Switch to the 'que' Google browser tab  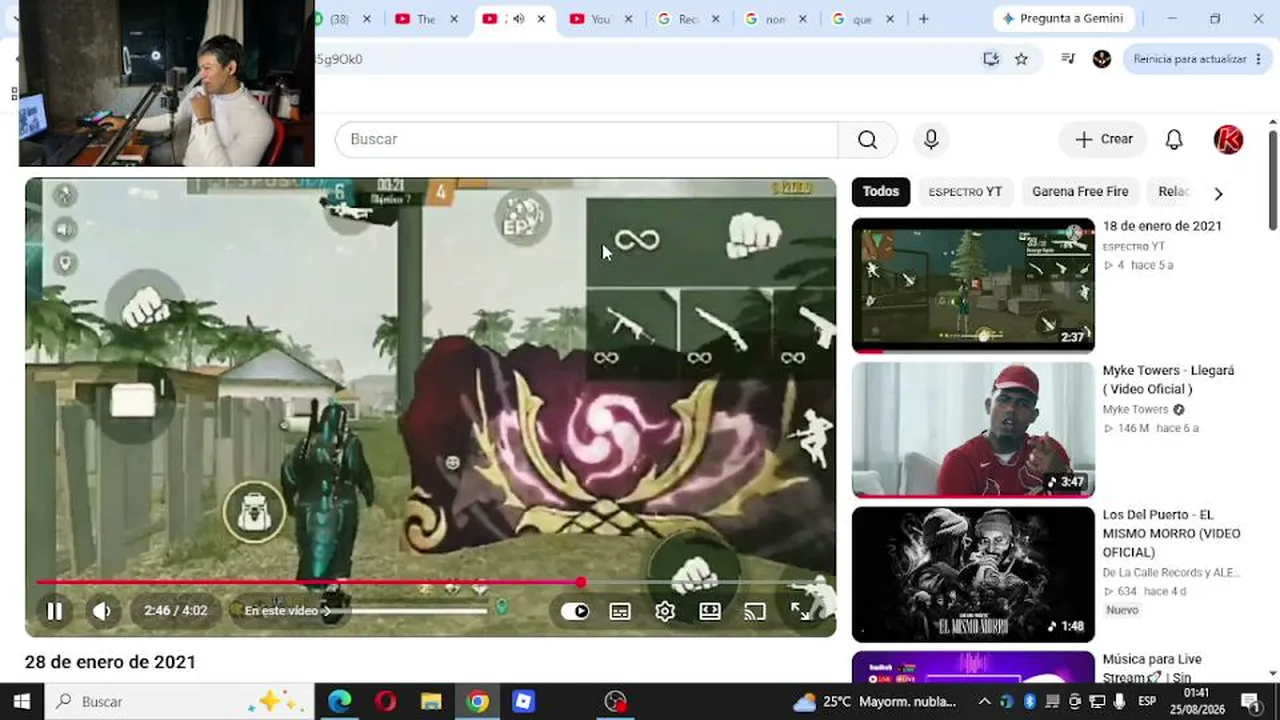pyautogui.click(x=862, y=19)
